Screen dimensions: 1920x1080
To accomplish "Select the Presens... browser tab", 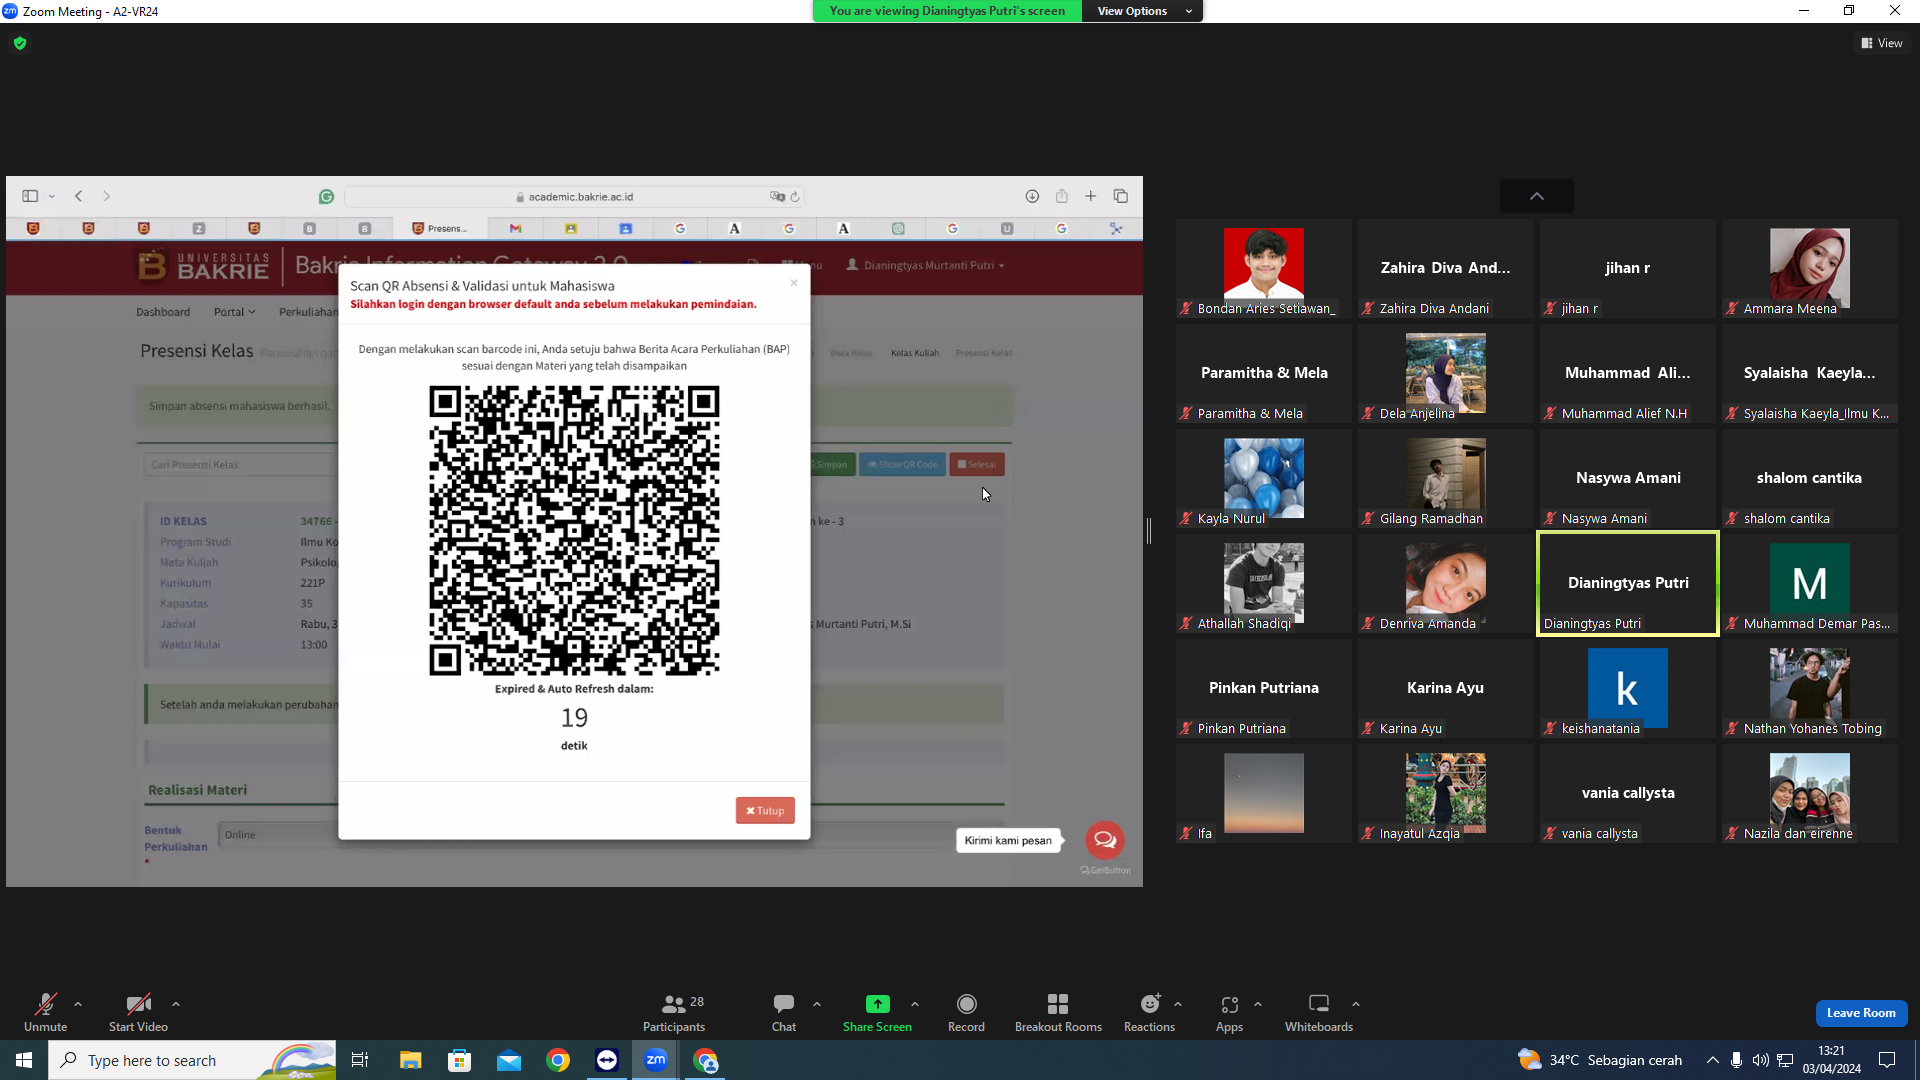I will click(440, 229).
